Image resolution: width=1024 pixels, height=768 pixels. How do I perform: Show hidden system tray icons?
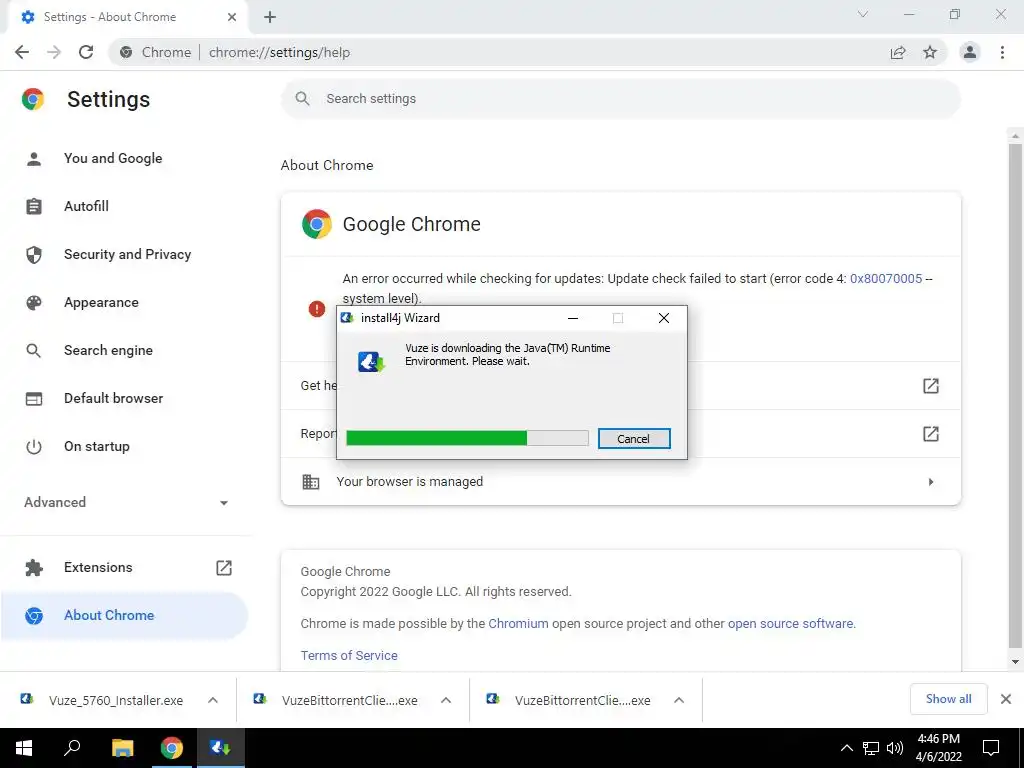point(846,748)
